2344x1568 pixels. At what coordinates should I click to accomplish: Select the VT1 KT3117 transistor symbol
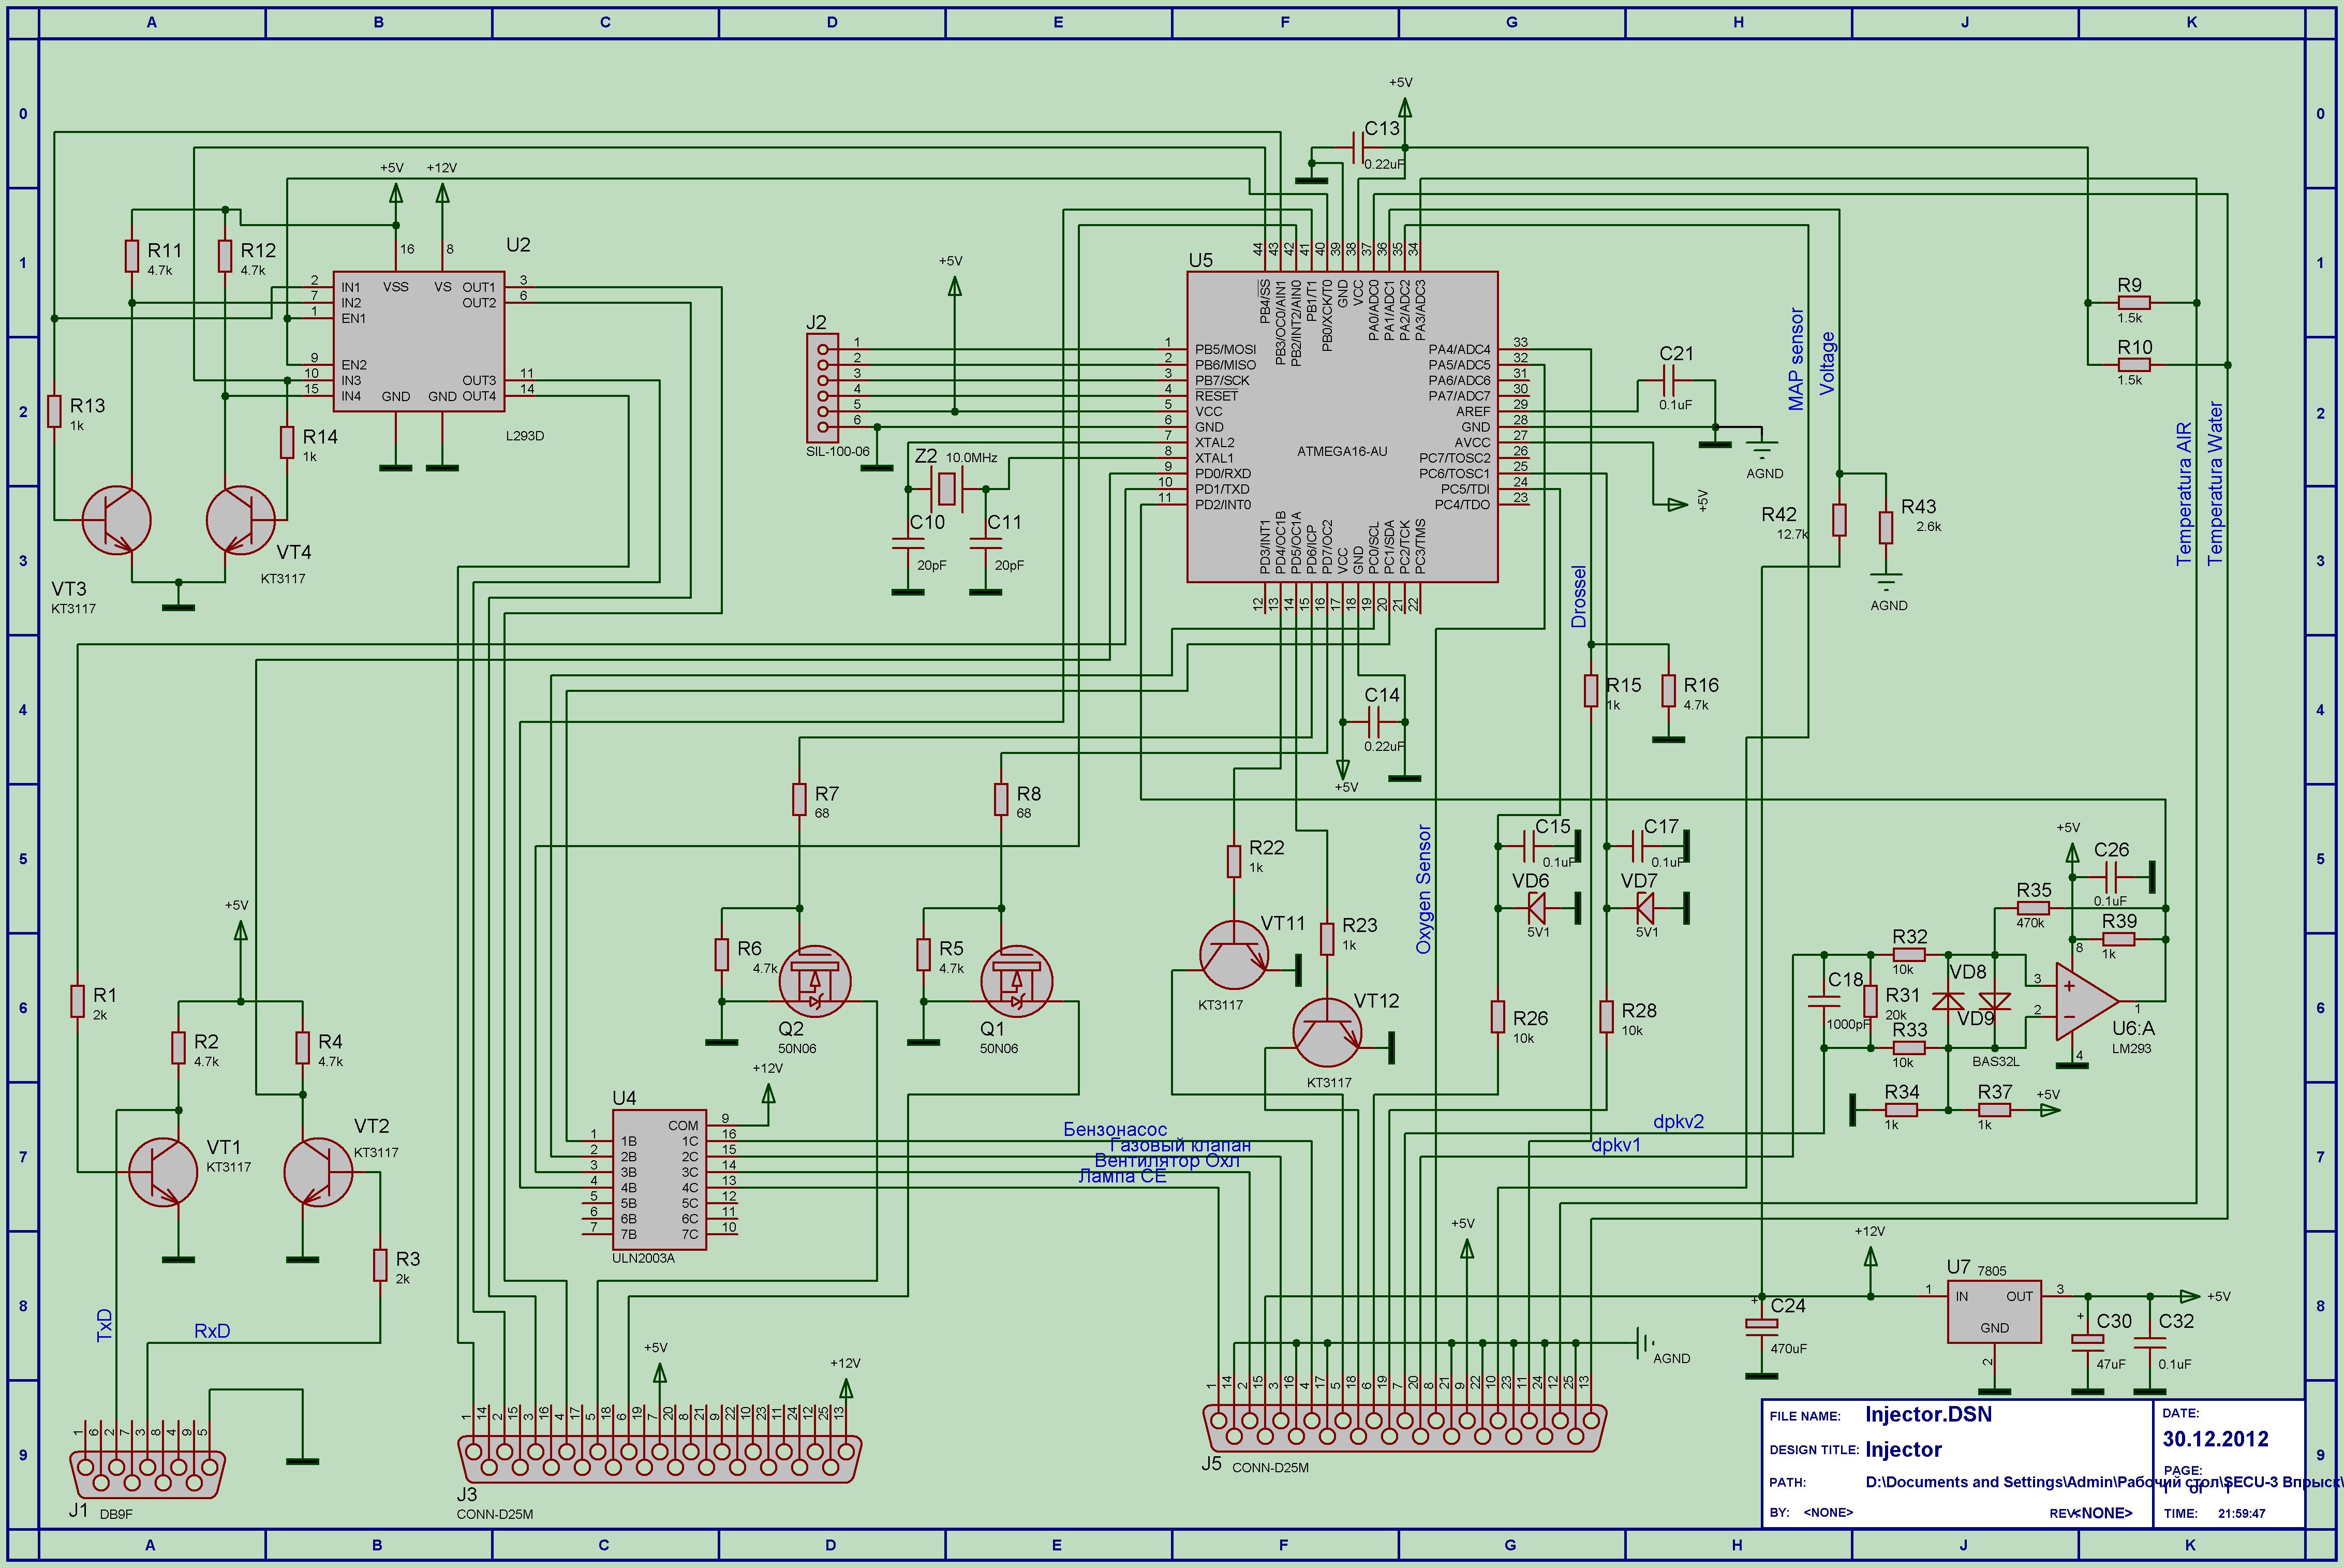point(163,1172)
